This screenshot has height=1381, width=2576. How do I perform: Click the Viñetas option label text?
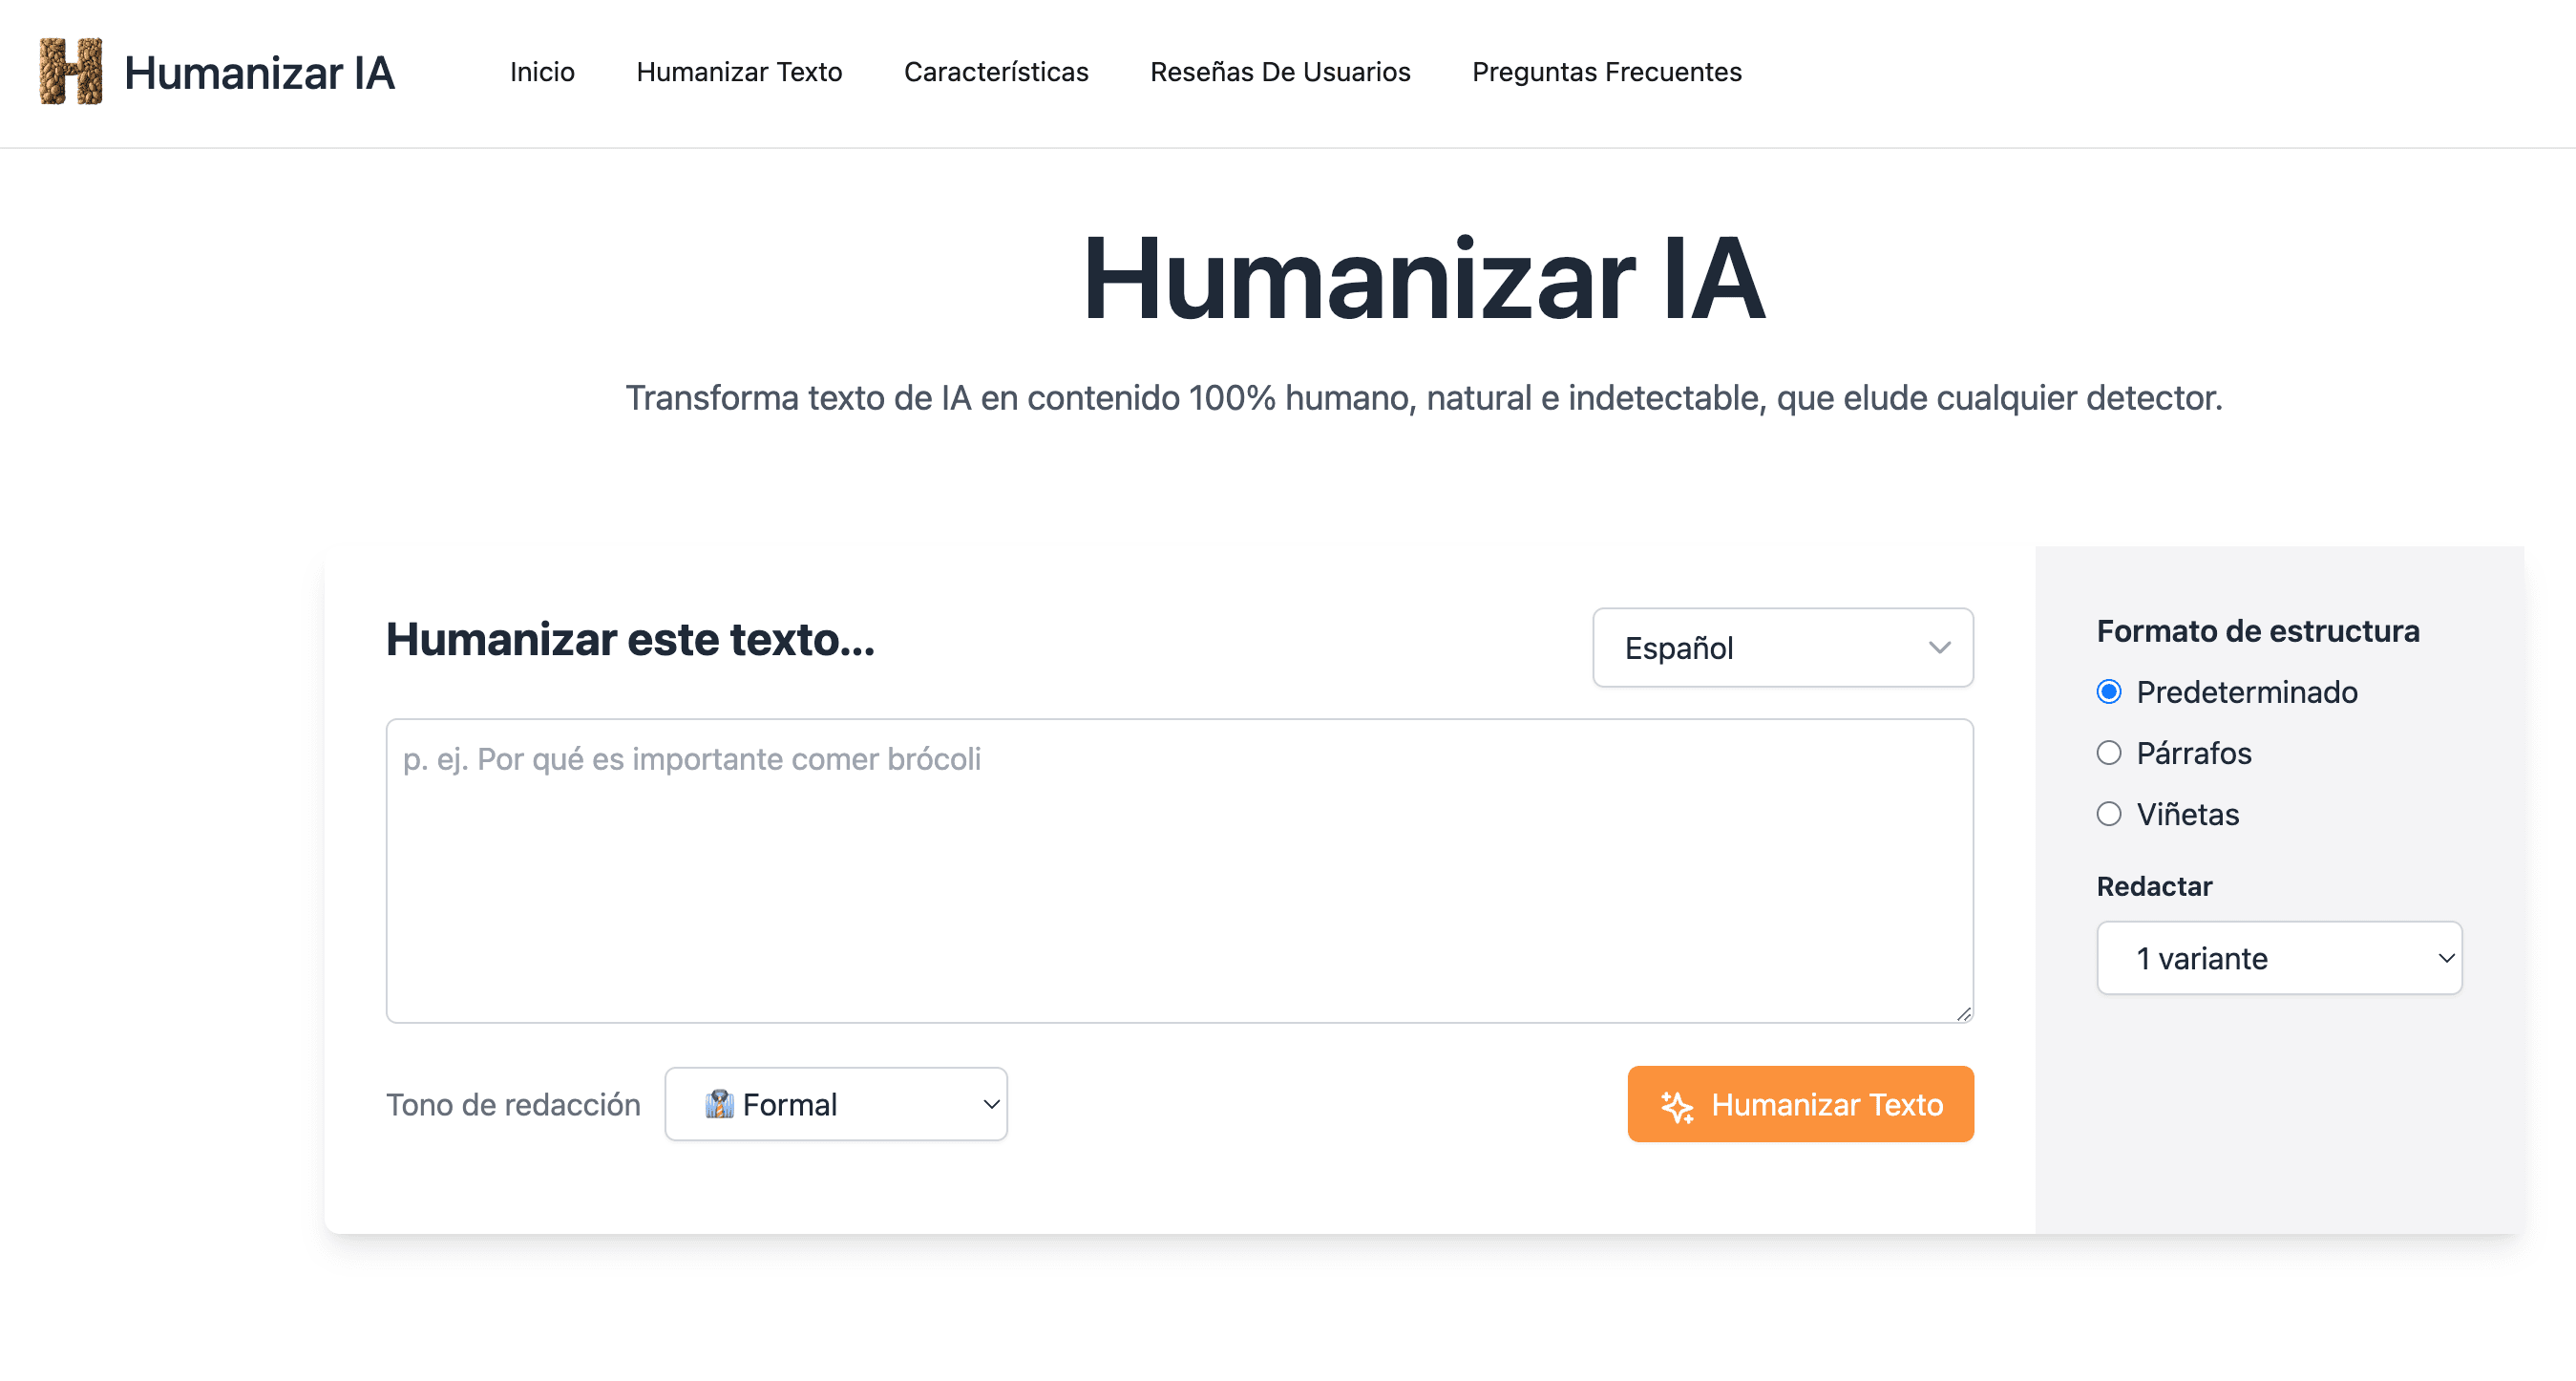click(x=2187, y=814)
